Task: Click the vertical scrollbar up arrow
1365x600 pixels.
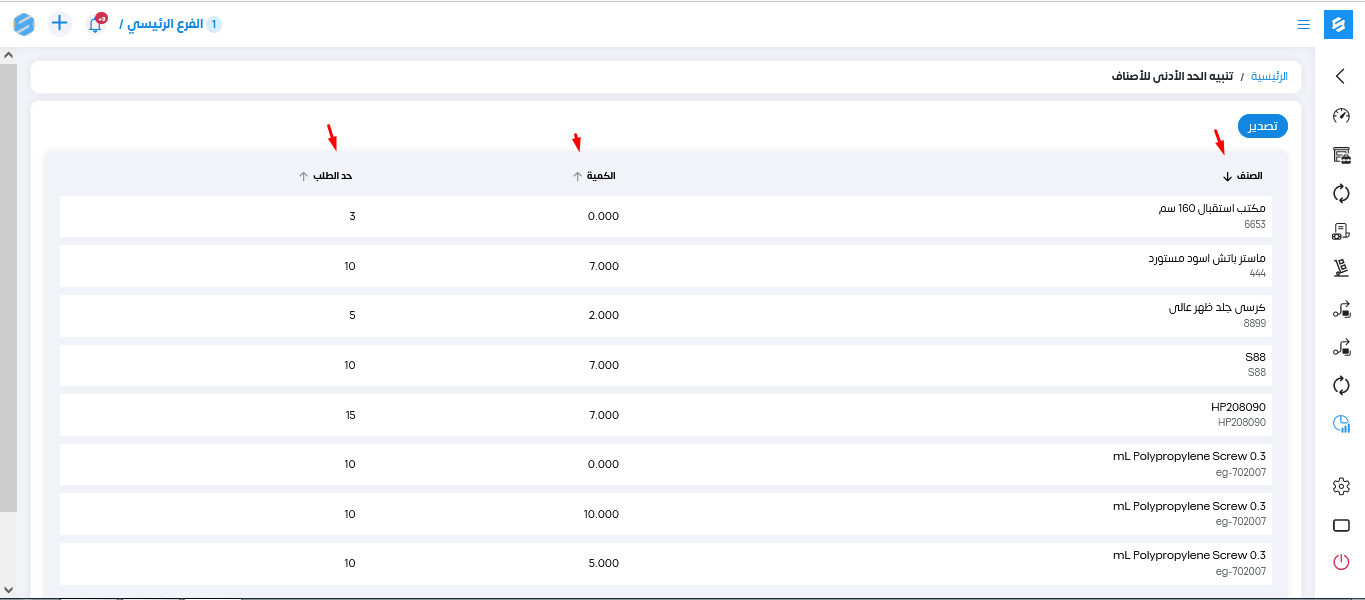Action: coord(8,56)
